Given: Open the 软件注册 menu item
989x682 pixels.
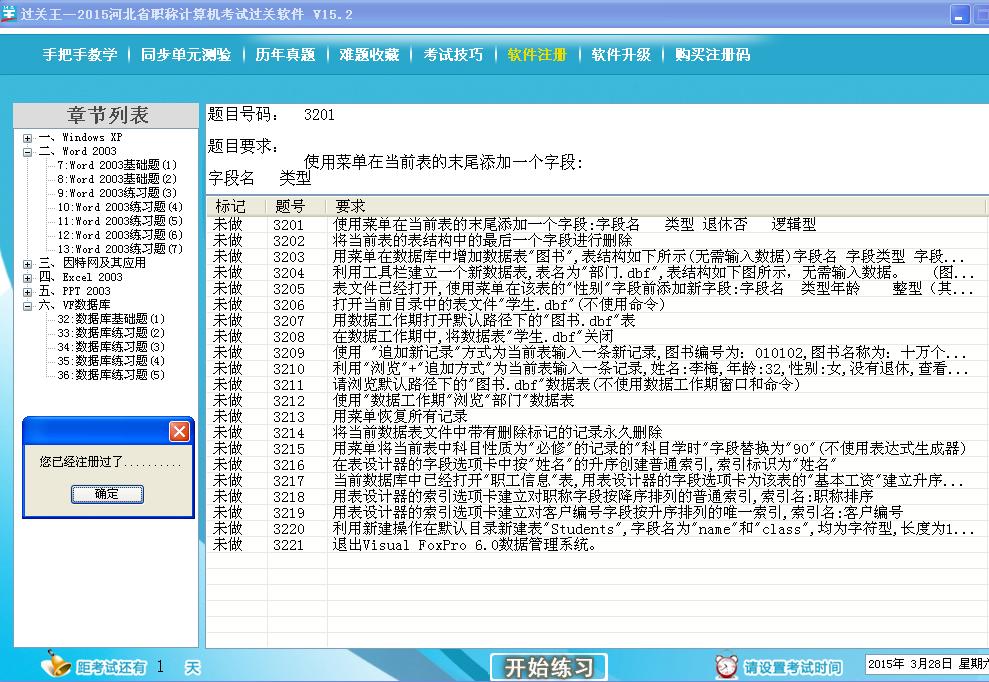Looking at the screenshot, I should [x=537, y=55].
